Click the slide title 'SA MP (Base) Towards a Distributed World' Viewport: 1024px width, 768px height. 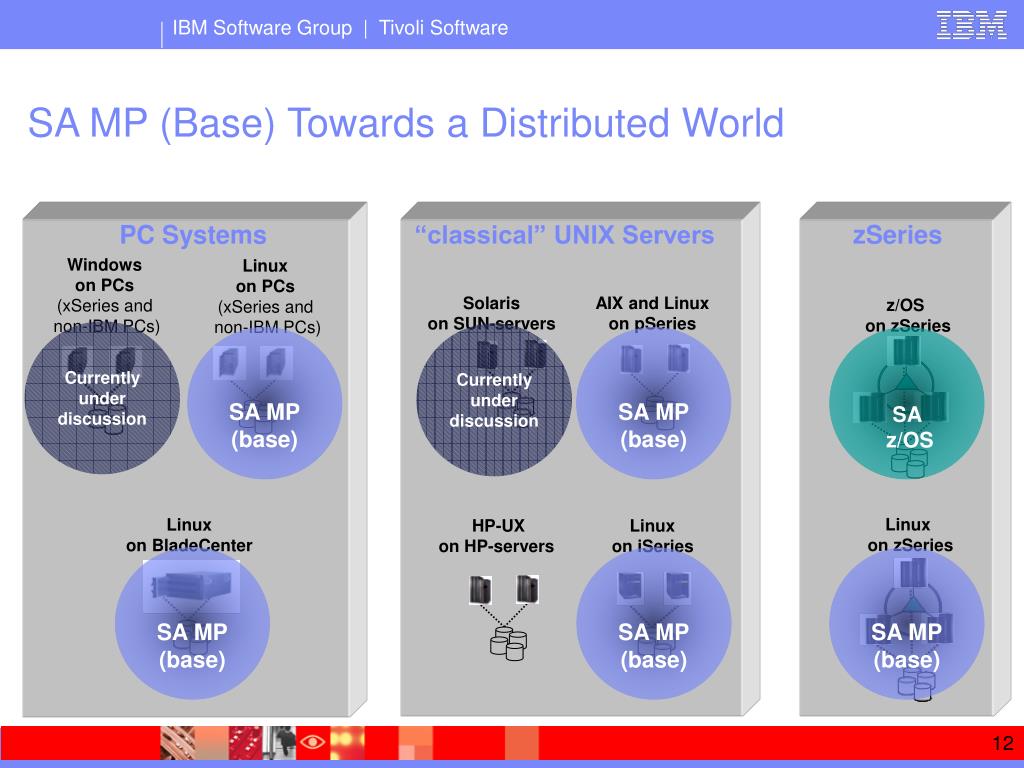click(406, 123)
